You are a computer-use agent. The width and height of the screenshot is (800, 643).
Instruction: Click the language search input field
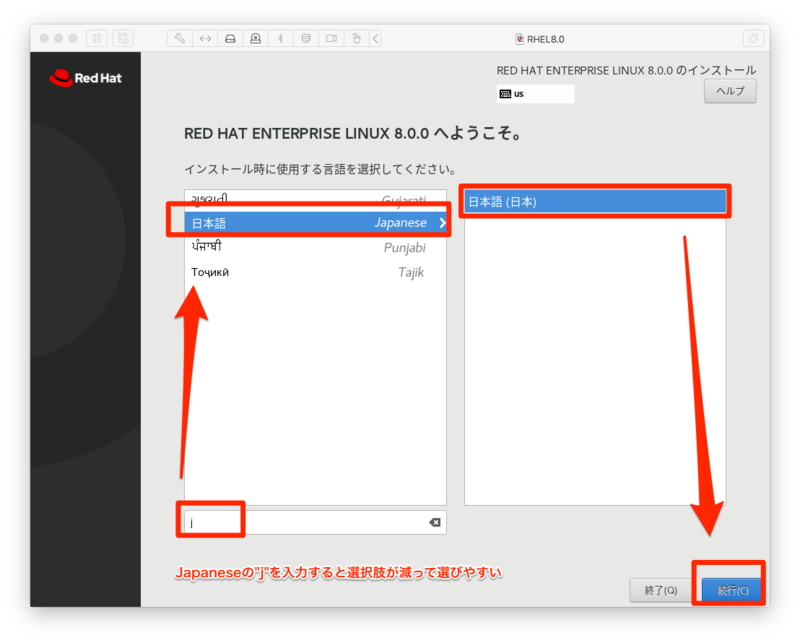click(315, 522)
